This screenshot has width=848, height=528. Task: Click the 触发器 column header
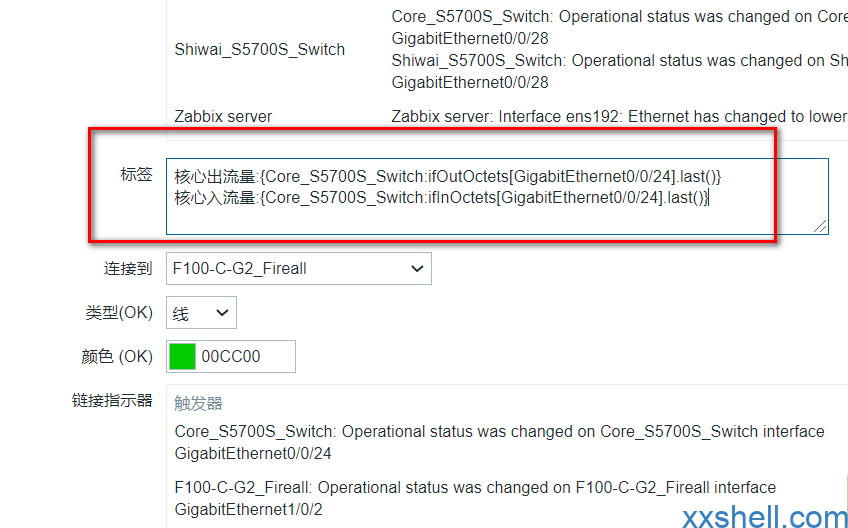198,403
